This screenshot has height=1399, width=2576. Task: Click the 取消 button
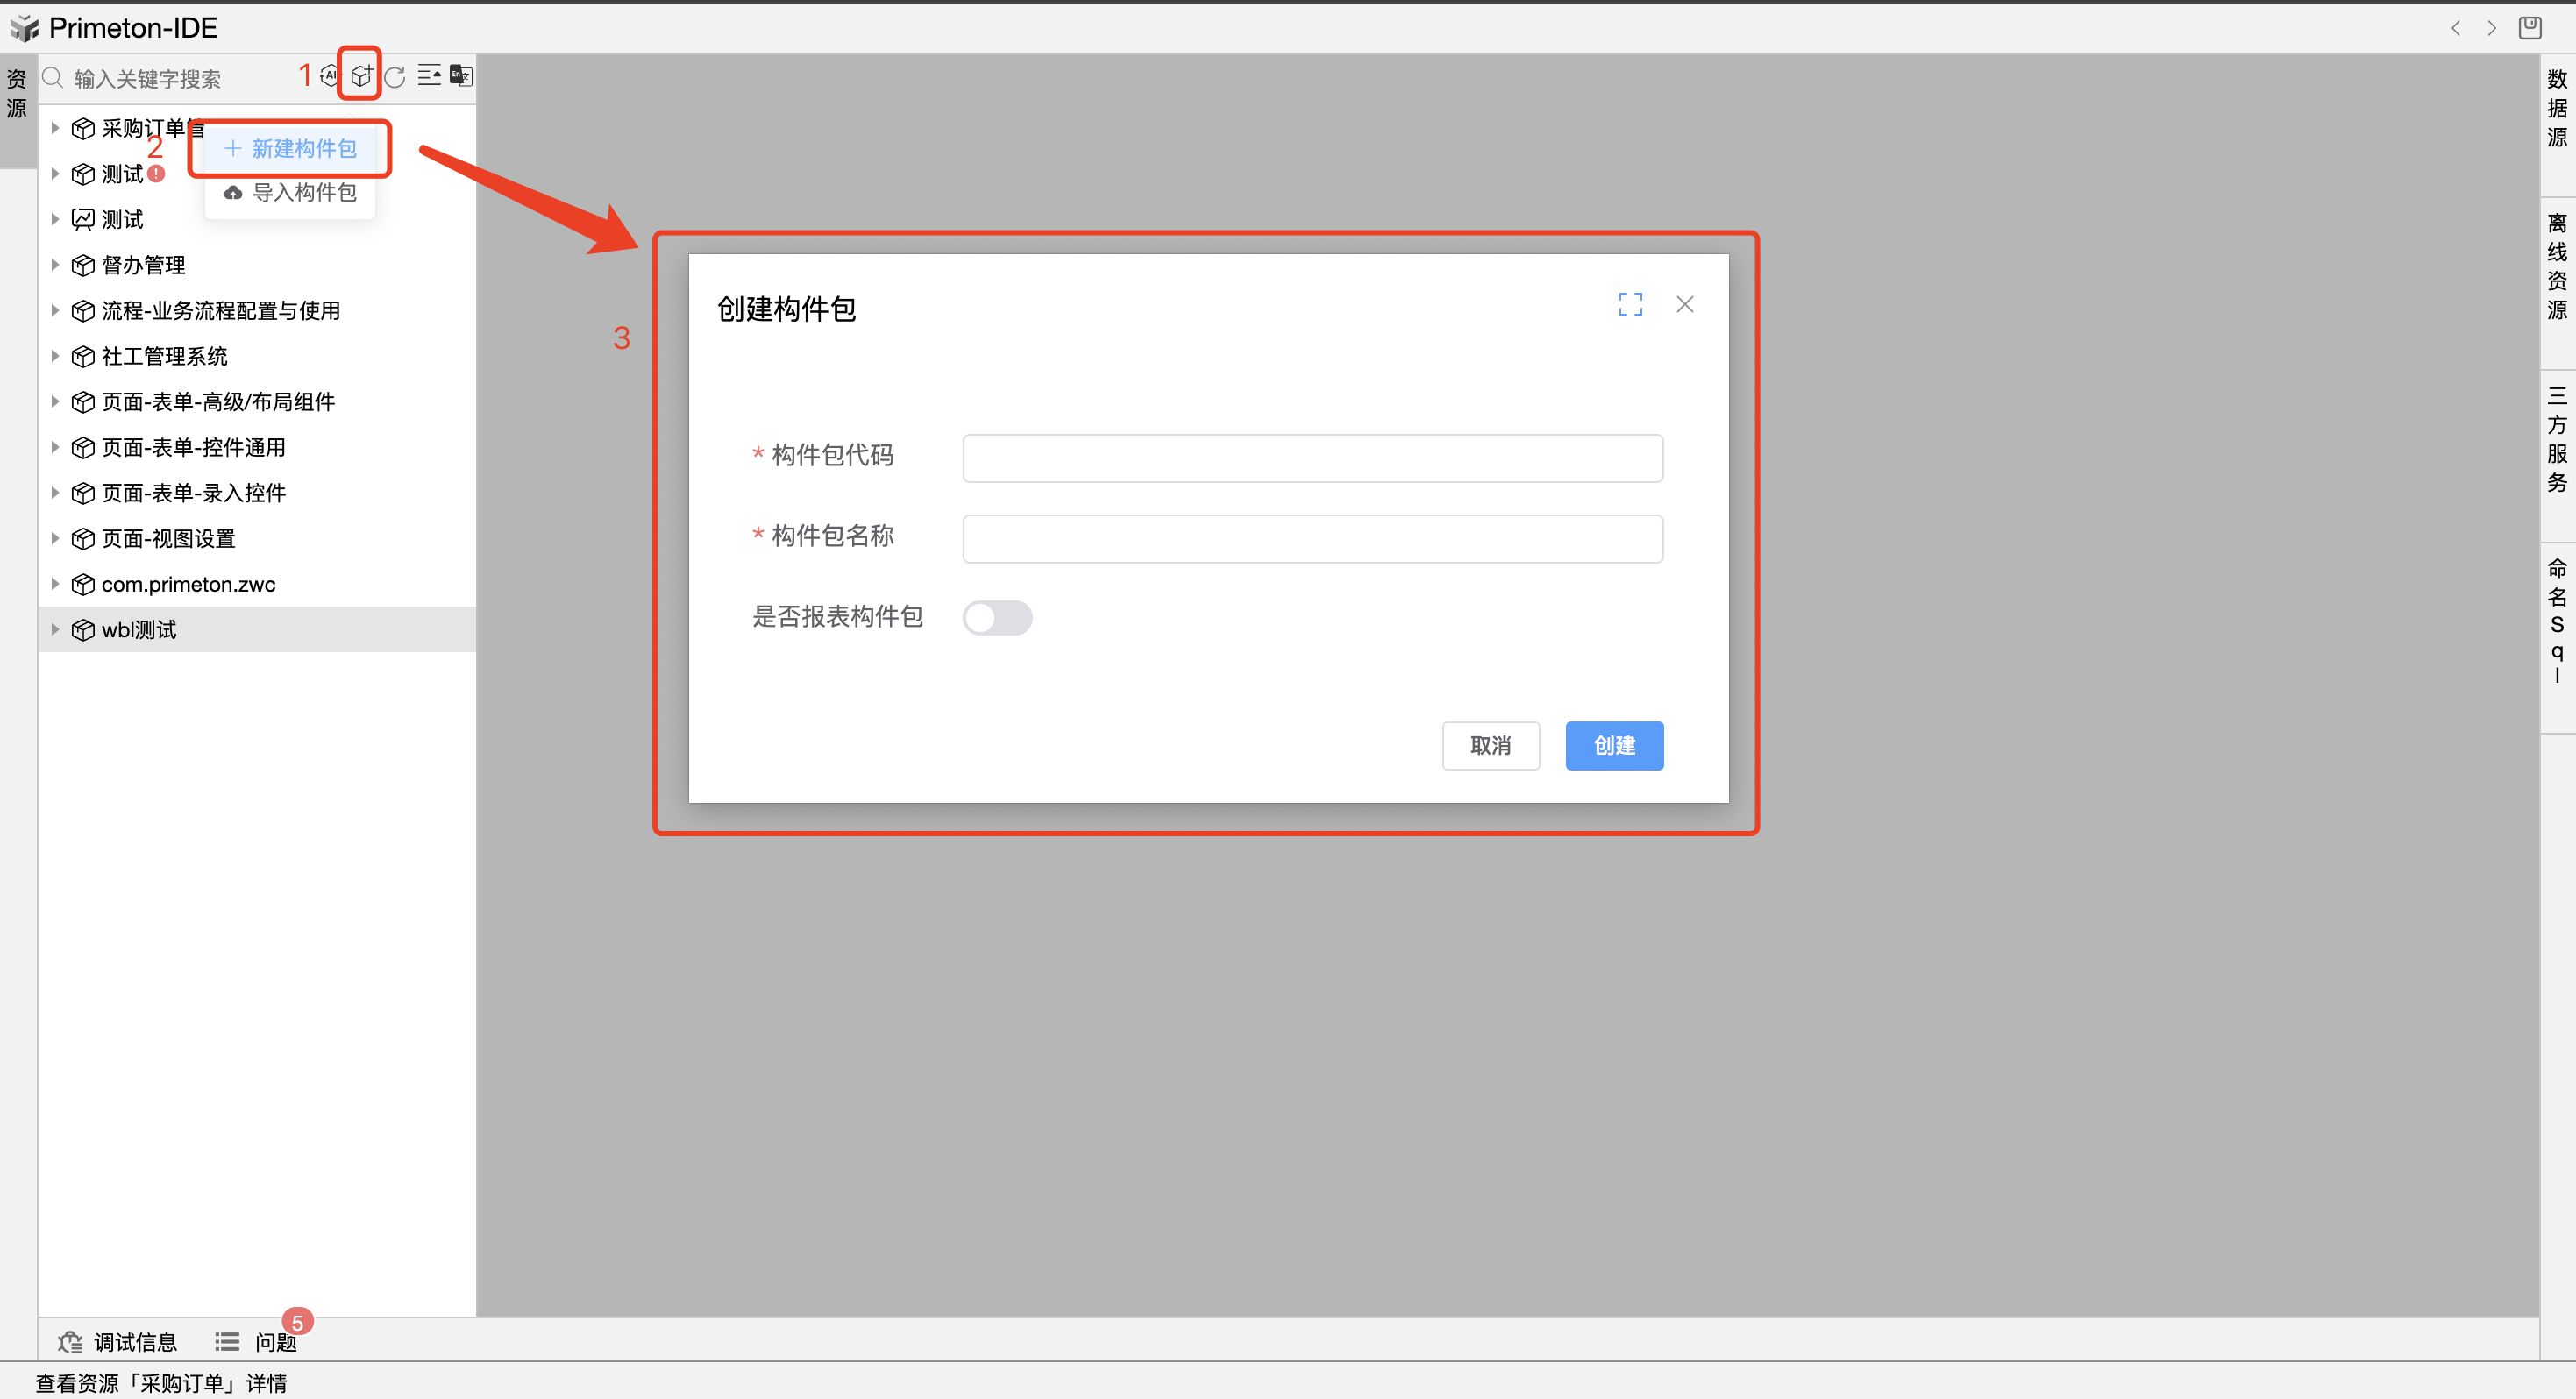pos(1490,746)
